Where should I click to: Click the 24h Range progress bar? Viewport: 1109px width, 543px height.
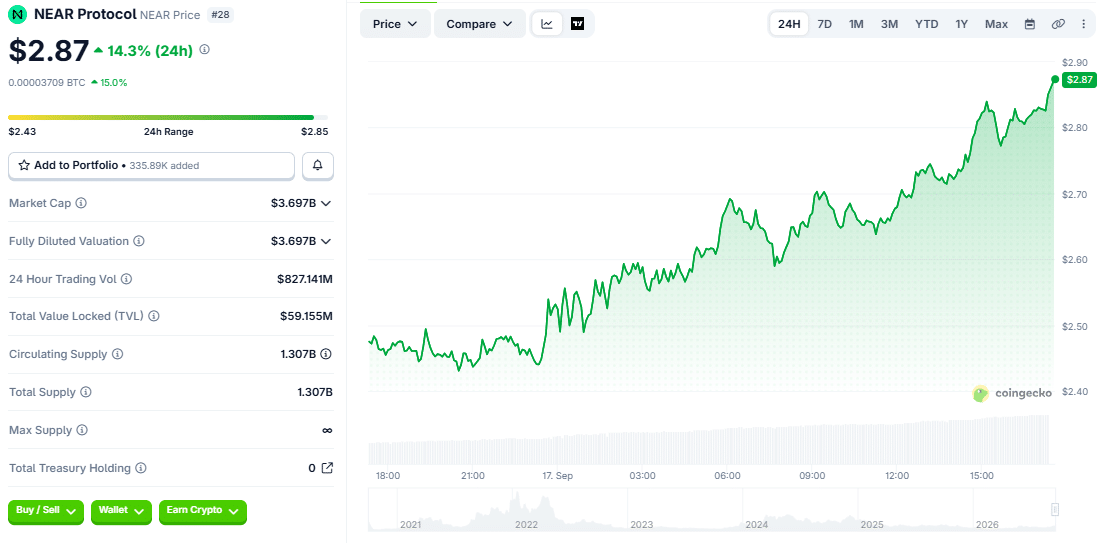pos(168,117)
